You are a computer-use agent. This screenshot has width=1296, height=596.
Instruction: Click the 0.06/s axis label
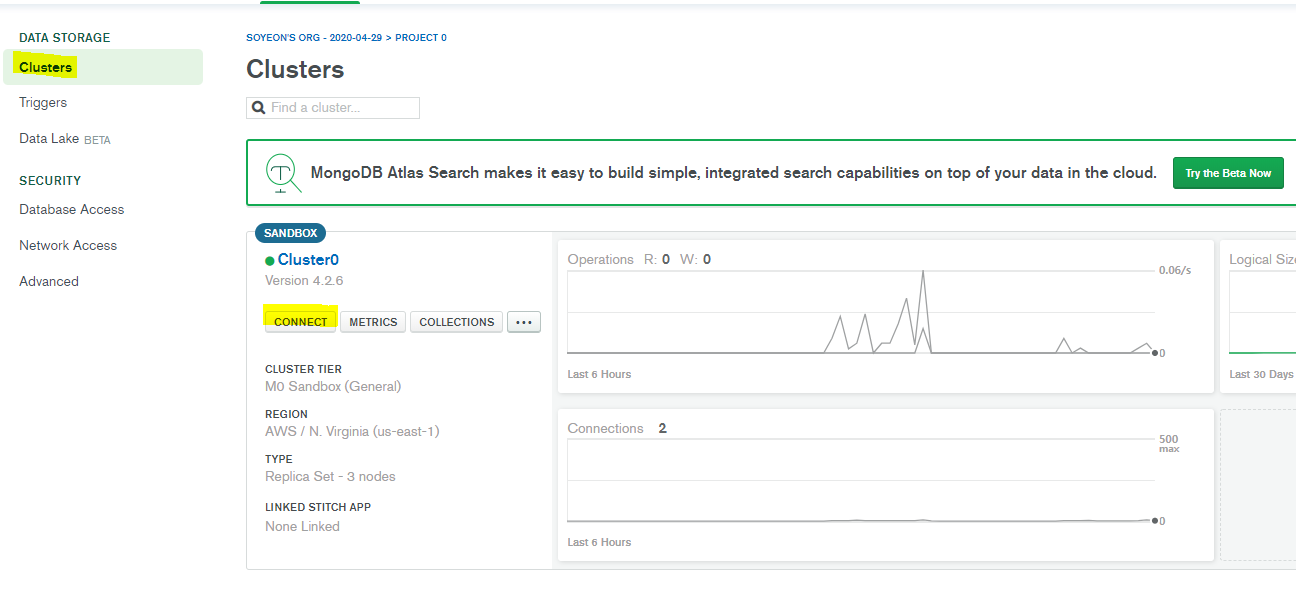(x=1175, y=271)
